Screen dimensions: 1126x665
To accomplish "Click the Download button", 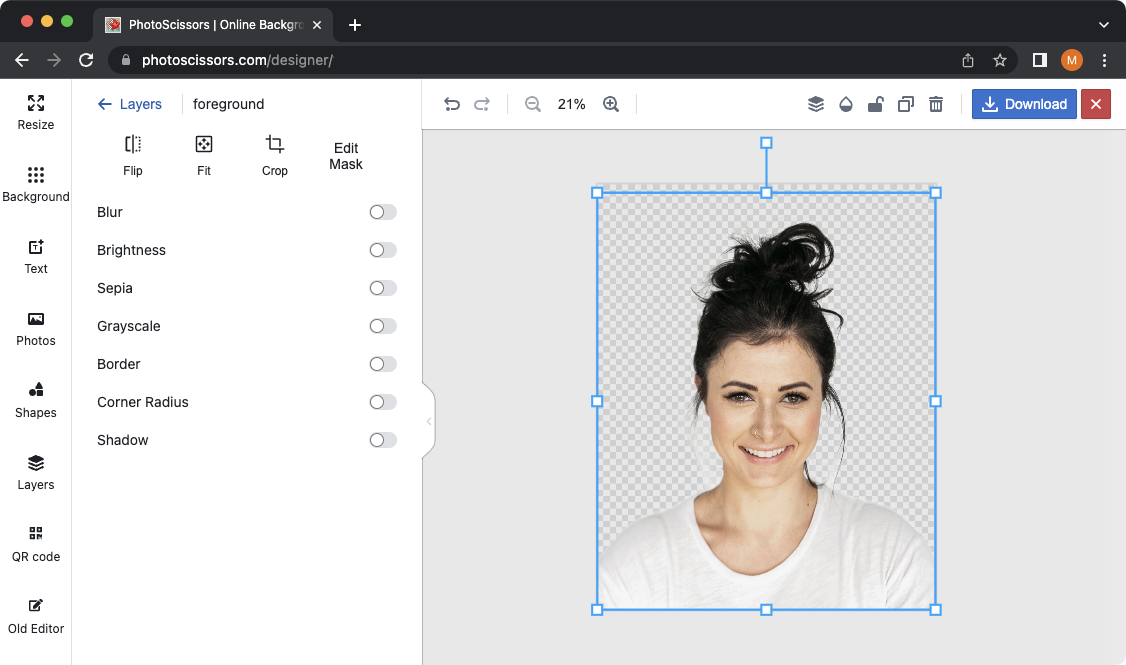I will tap(1024, 103).
